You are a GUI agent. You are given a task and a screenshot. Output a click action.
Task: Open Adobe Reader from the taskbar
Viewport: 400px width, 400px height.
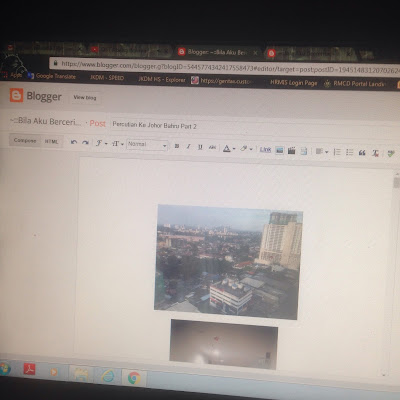[x=29, y=369]
